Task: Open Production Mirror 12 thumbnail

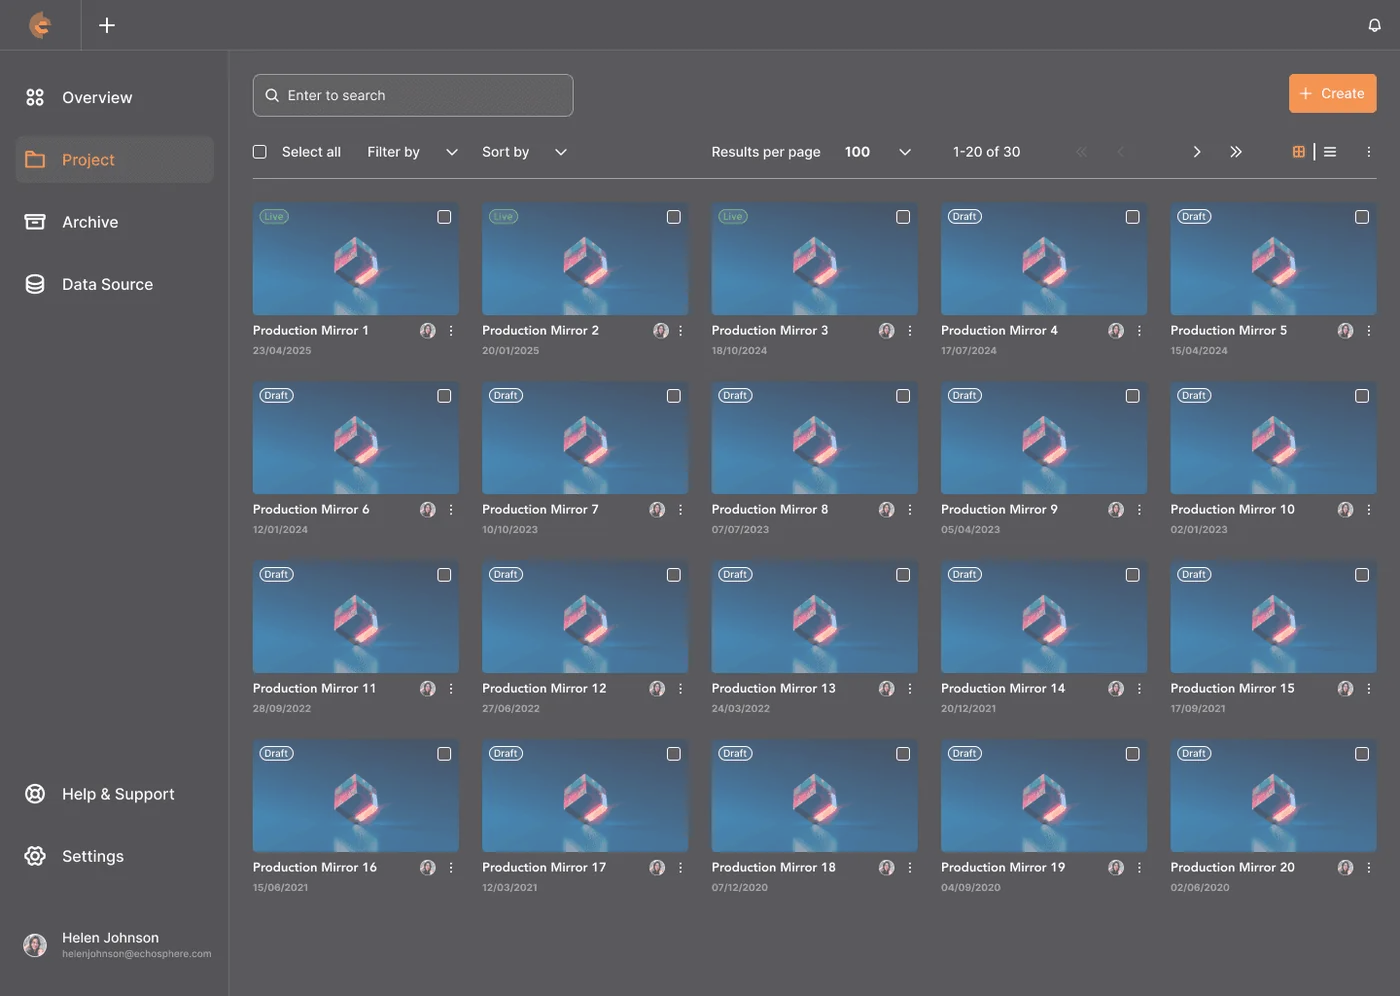Action: point(585,617)
